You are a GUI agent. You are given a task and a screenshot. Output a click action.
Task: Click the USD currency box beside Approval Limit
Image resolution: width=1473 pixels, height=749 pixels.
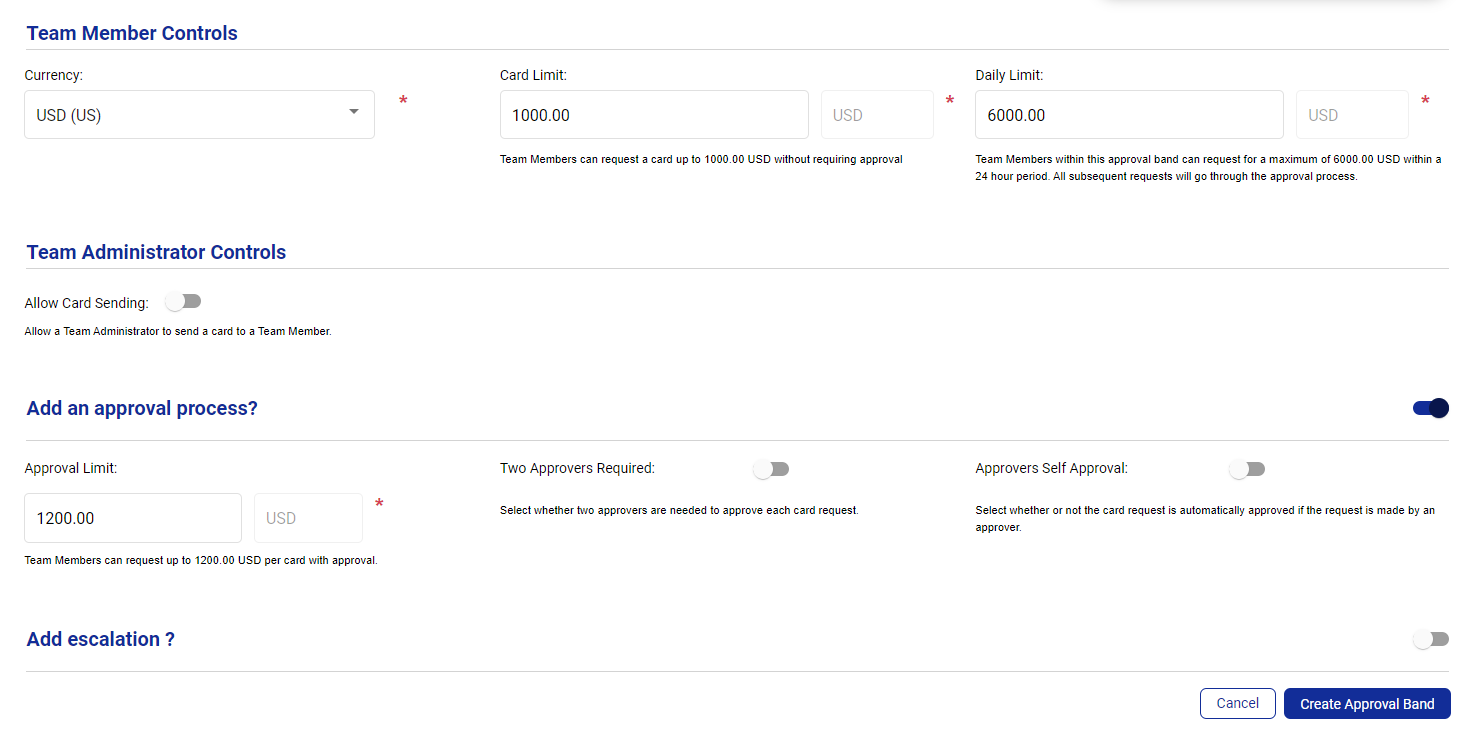(x=308, y=518)
